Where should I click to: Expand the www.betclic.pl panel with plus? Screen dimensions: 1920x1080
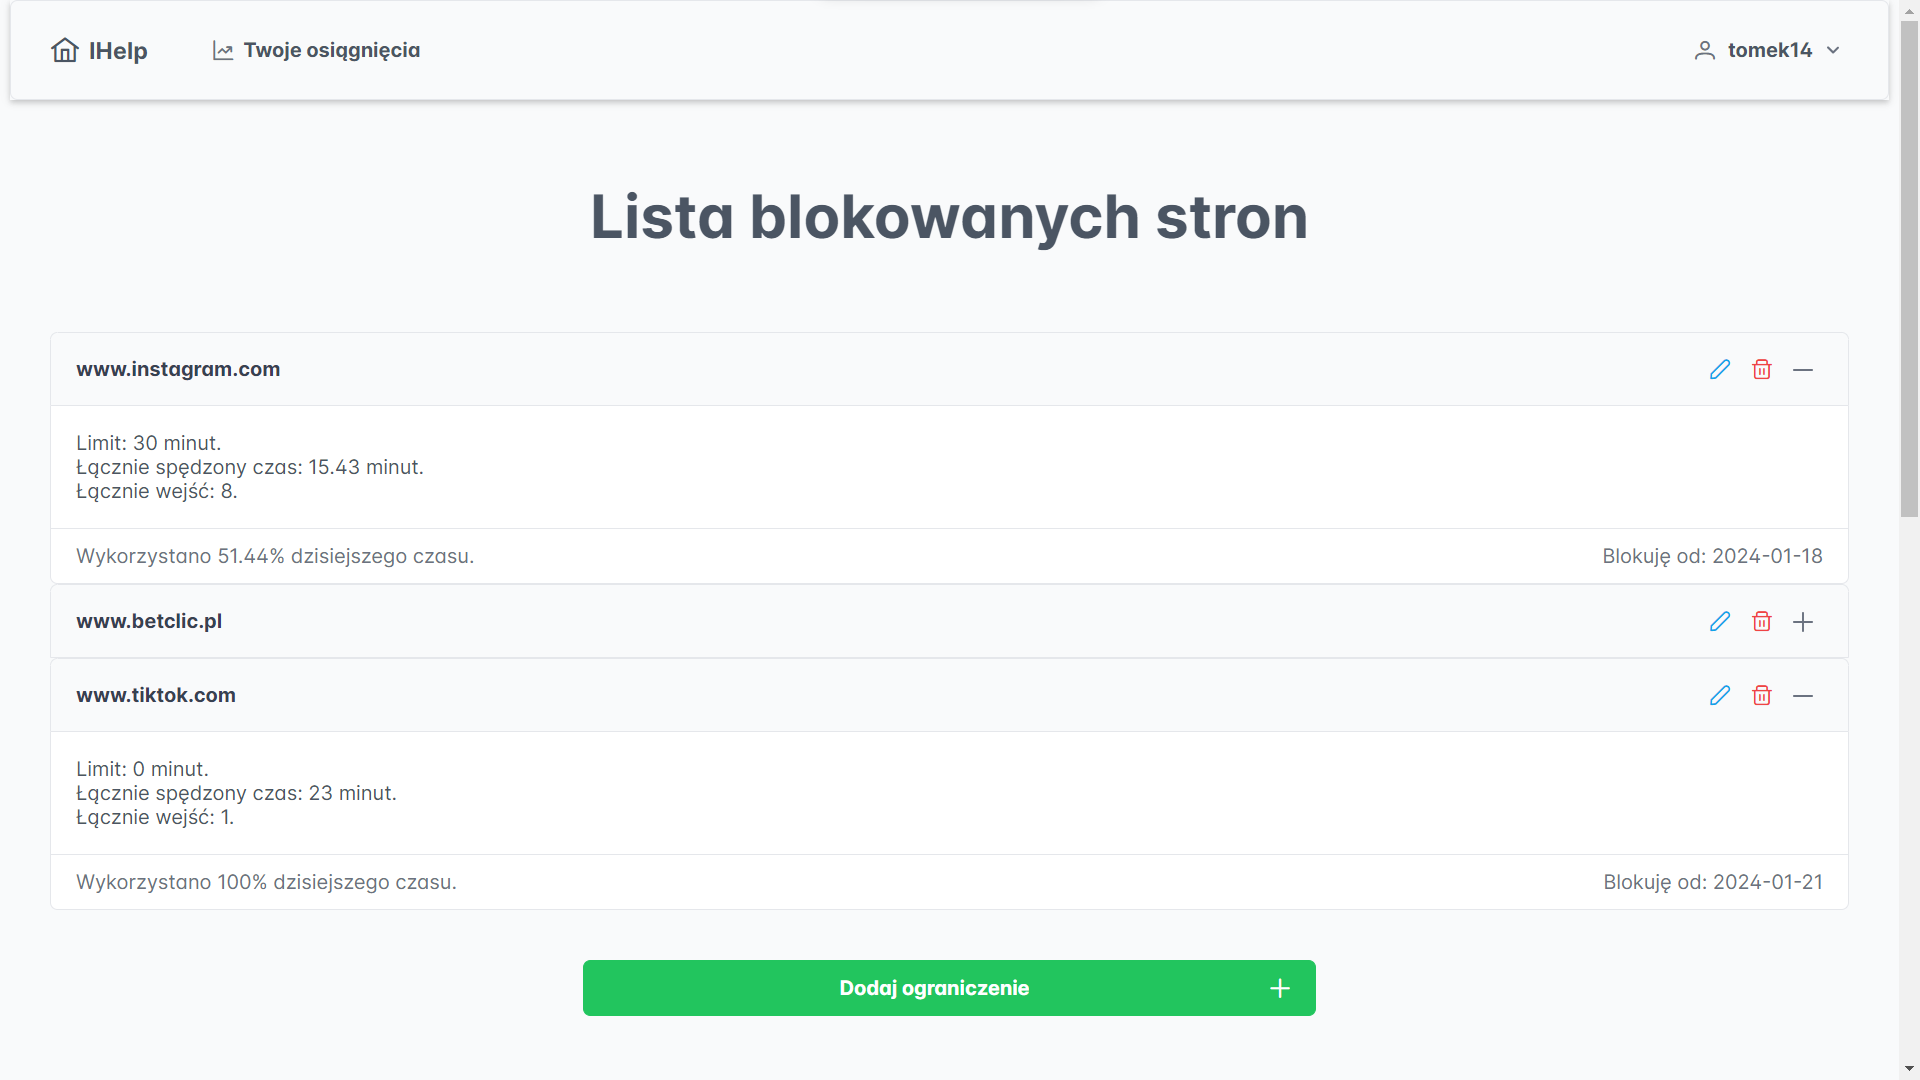click(x=1803, y=622)
